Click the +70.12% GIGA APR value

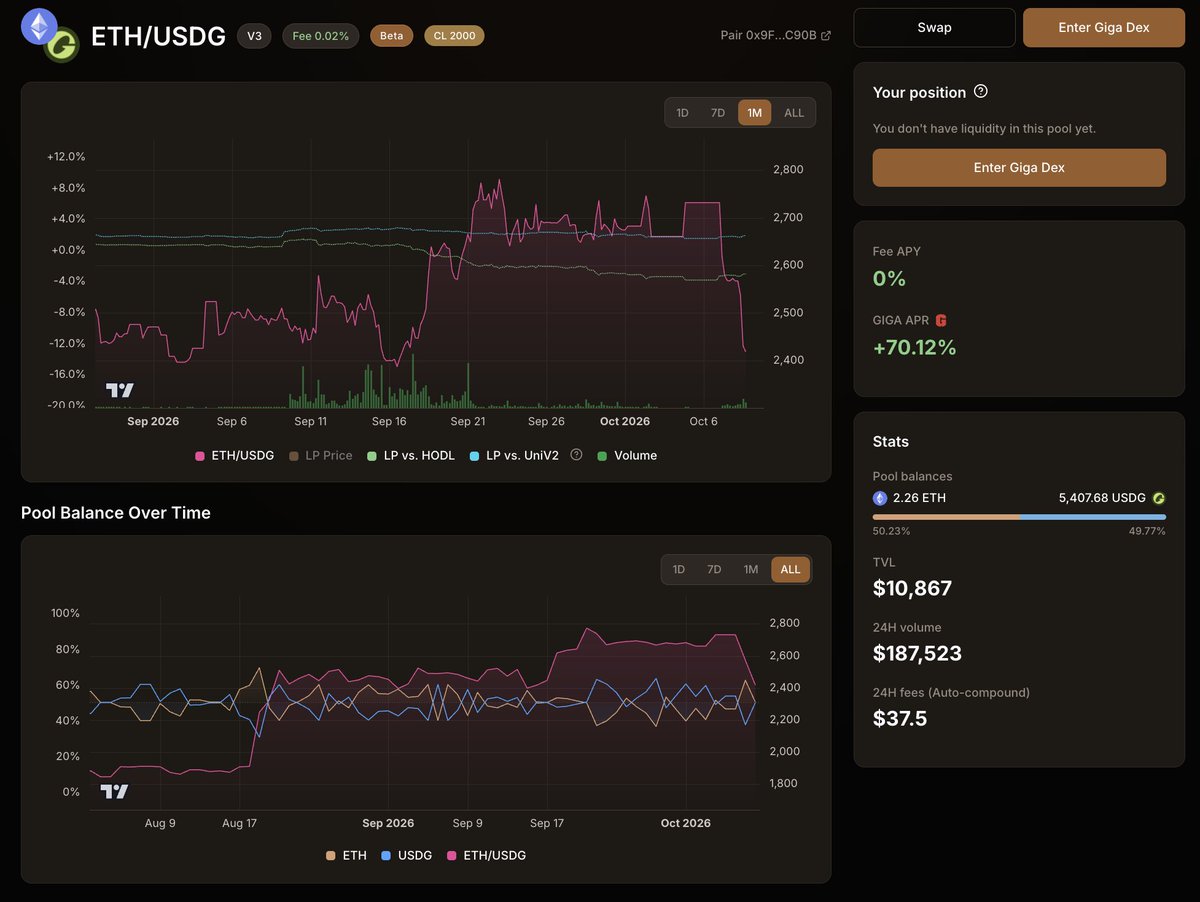915,347
